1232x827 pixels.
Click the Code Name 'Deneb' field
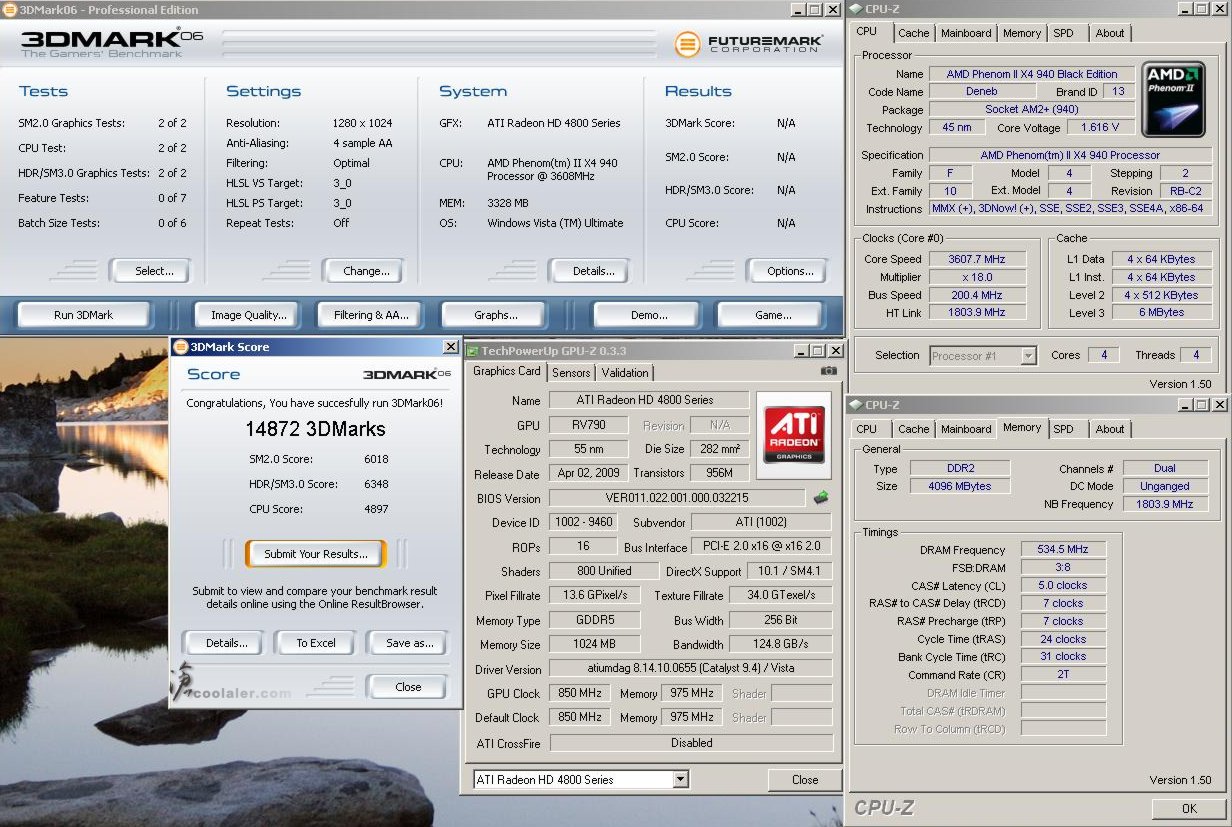point(982,92)
